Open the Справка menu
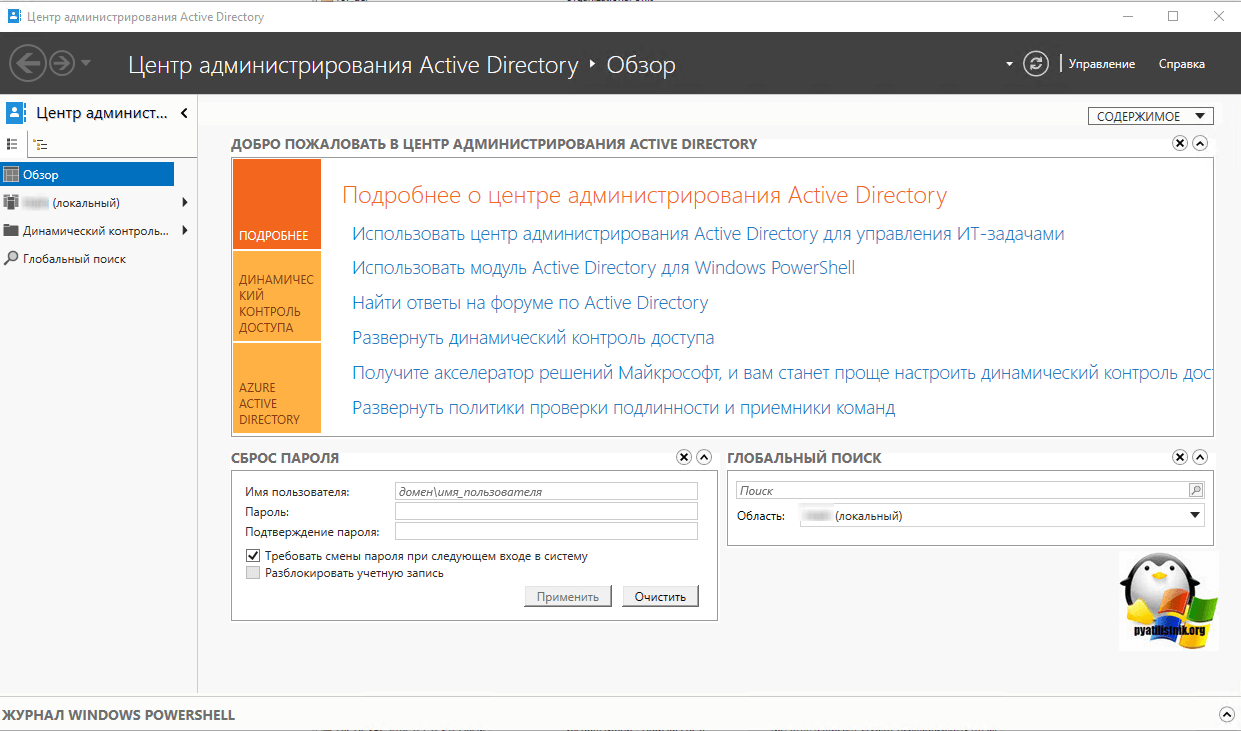The width and height of the screenshot is (1241, 731). coord(1181,64)
